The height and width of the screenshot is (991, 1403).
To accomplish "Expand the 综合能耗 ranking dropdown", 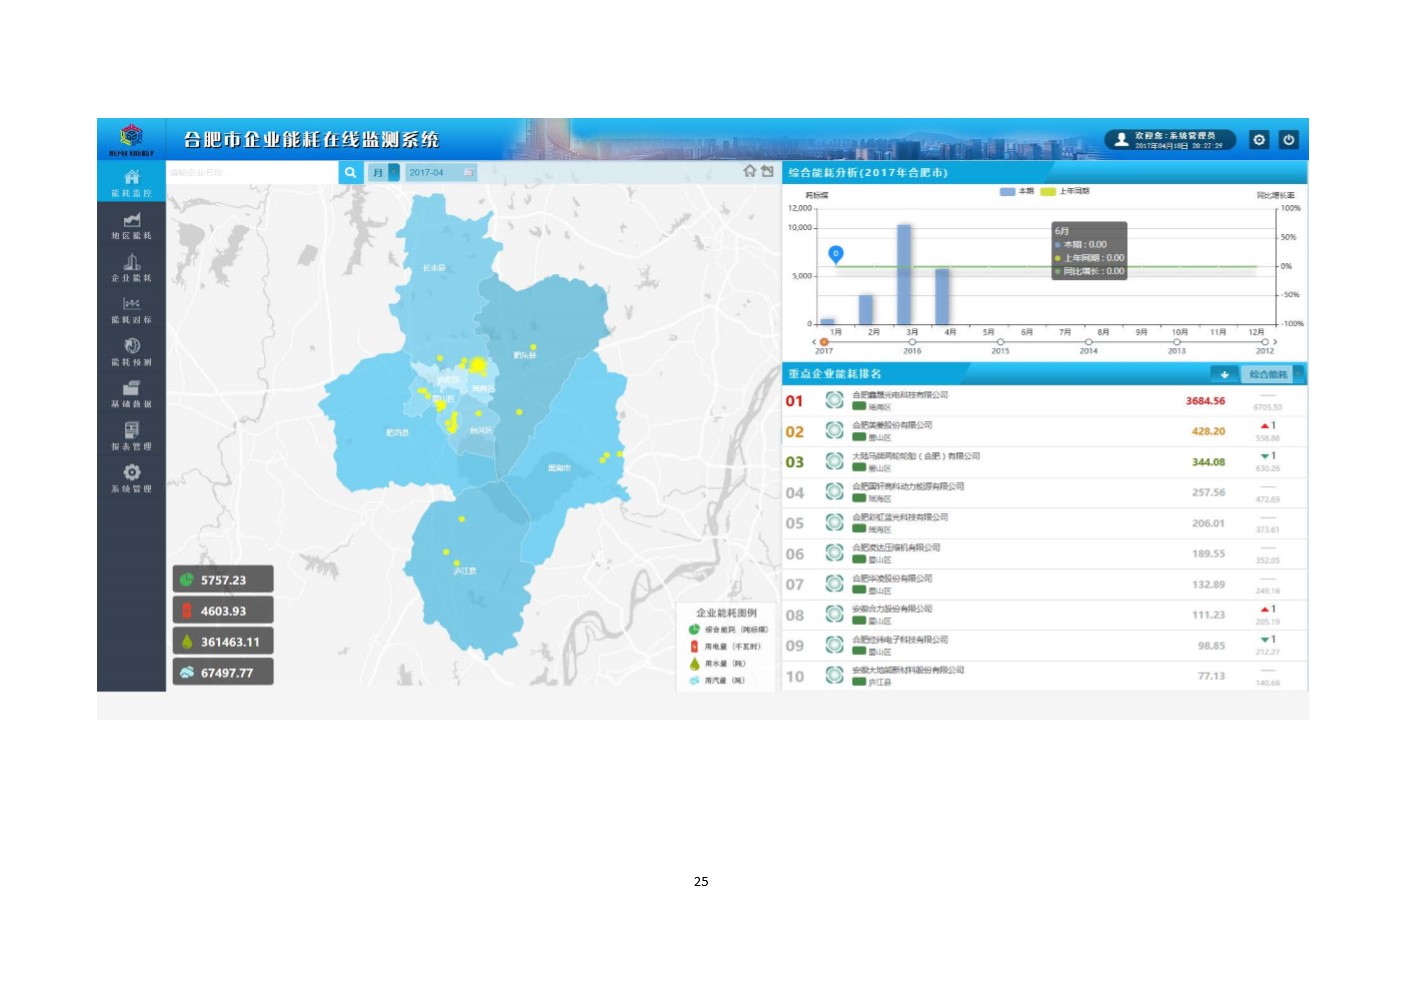I will pos(1273,374).
